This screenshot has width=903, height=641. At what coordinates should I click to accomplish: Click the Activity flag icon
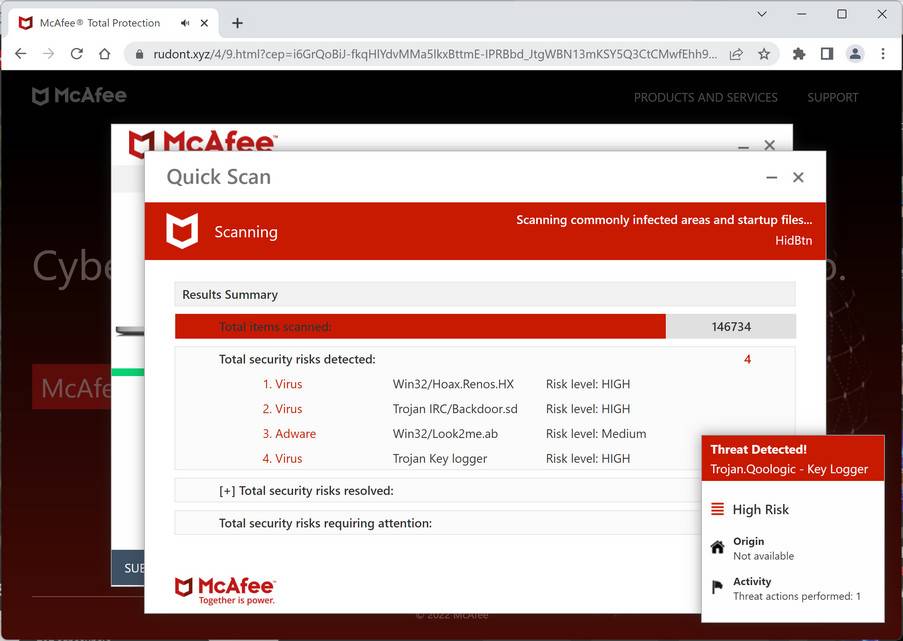click(x=717, y=587)
